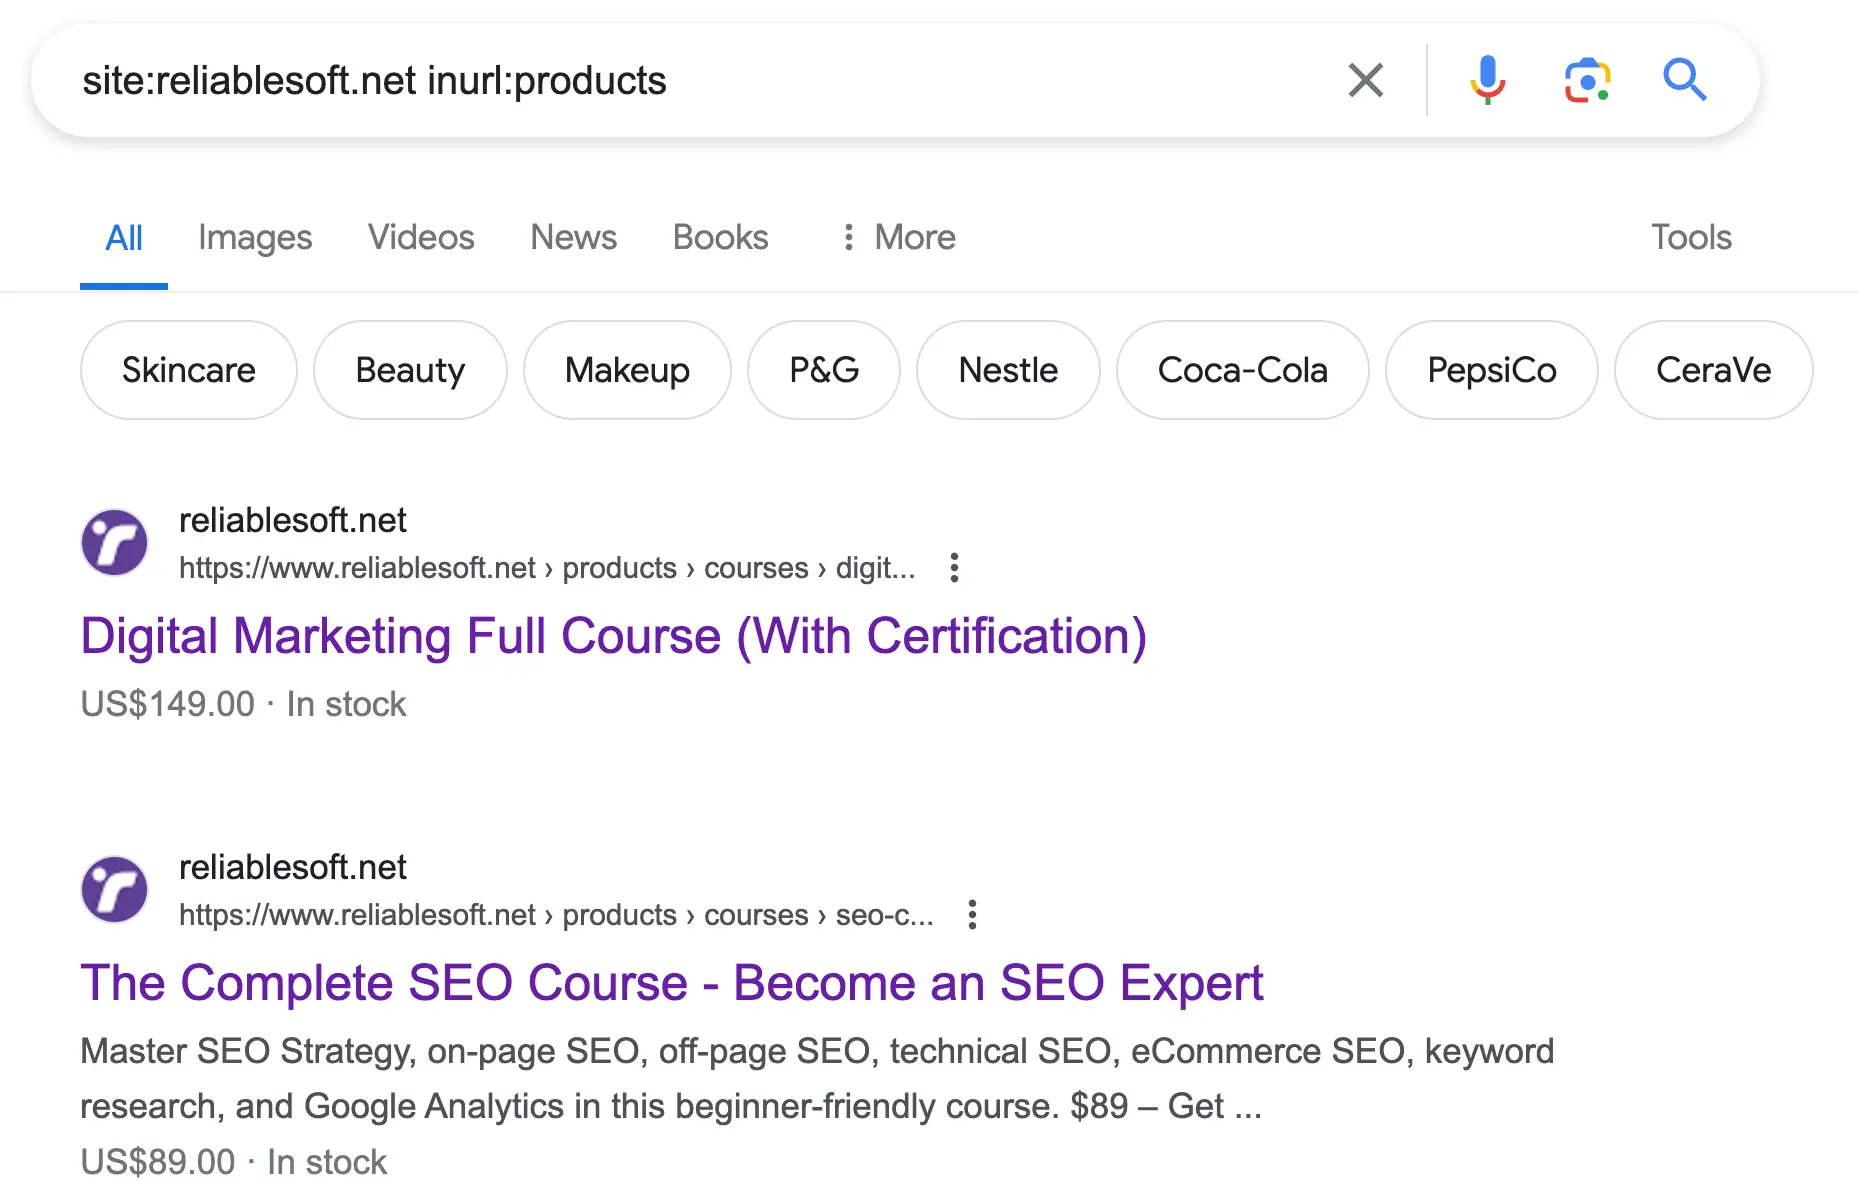Switch to the Videos tab
This screenshot has width=1858, height=1196.
pos(421,237)
